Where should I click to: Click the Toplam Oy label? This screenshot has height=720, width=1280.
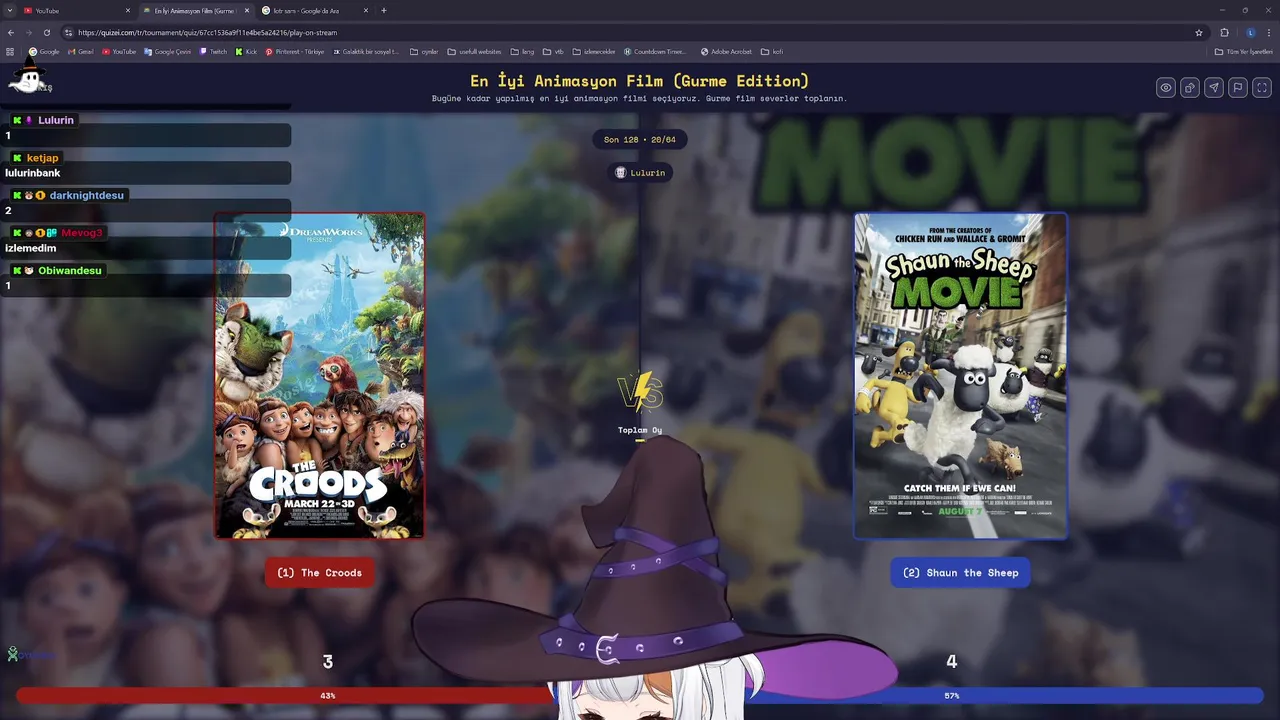point(640,430)
